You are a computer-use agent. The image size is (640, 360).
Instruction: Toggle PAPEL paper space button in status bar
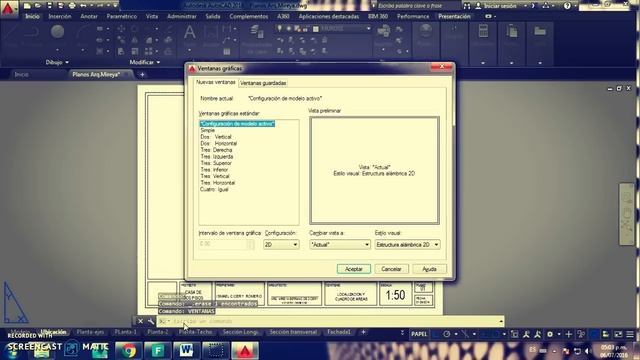419,334
